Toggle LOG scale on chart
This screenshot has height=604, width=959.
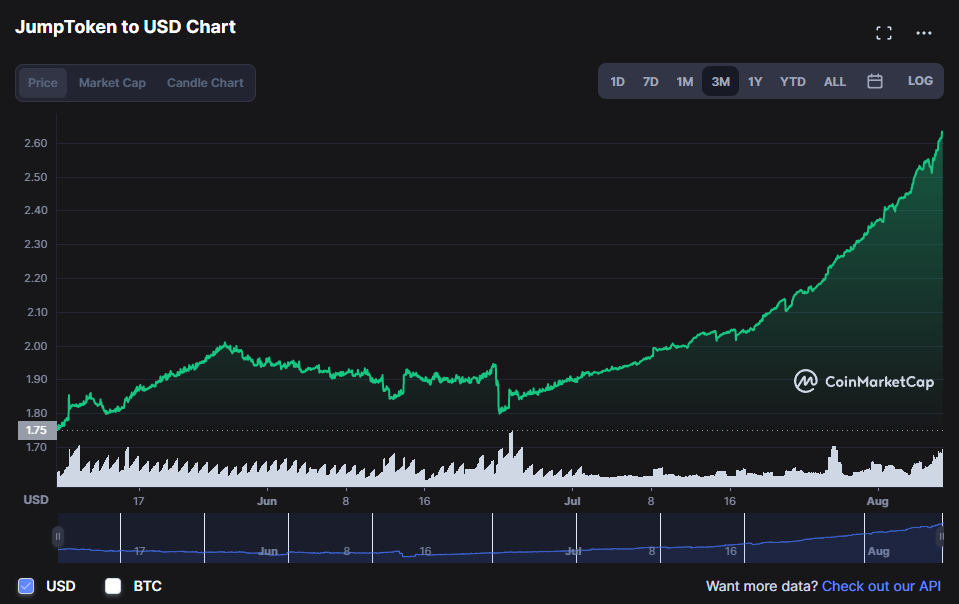920,81
